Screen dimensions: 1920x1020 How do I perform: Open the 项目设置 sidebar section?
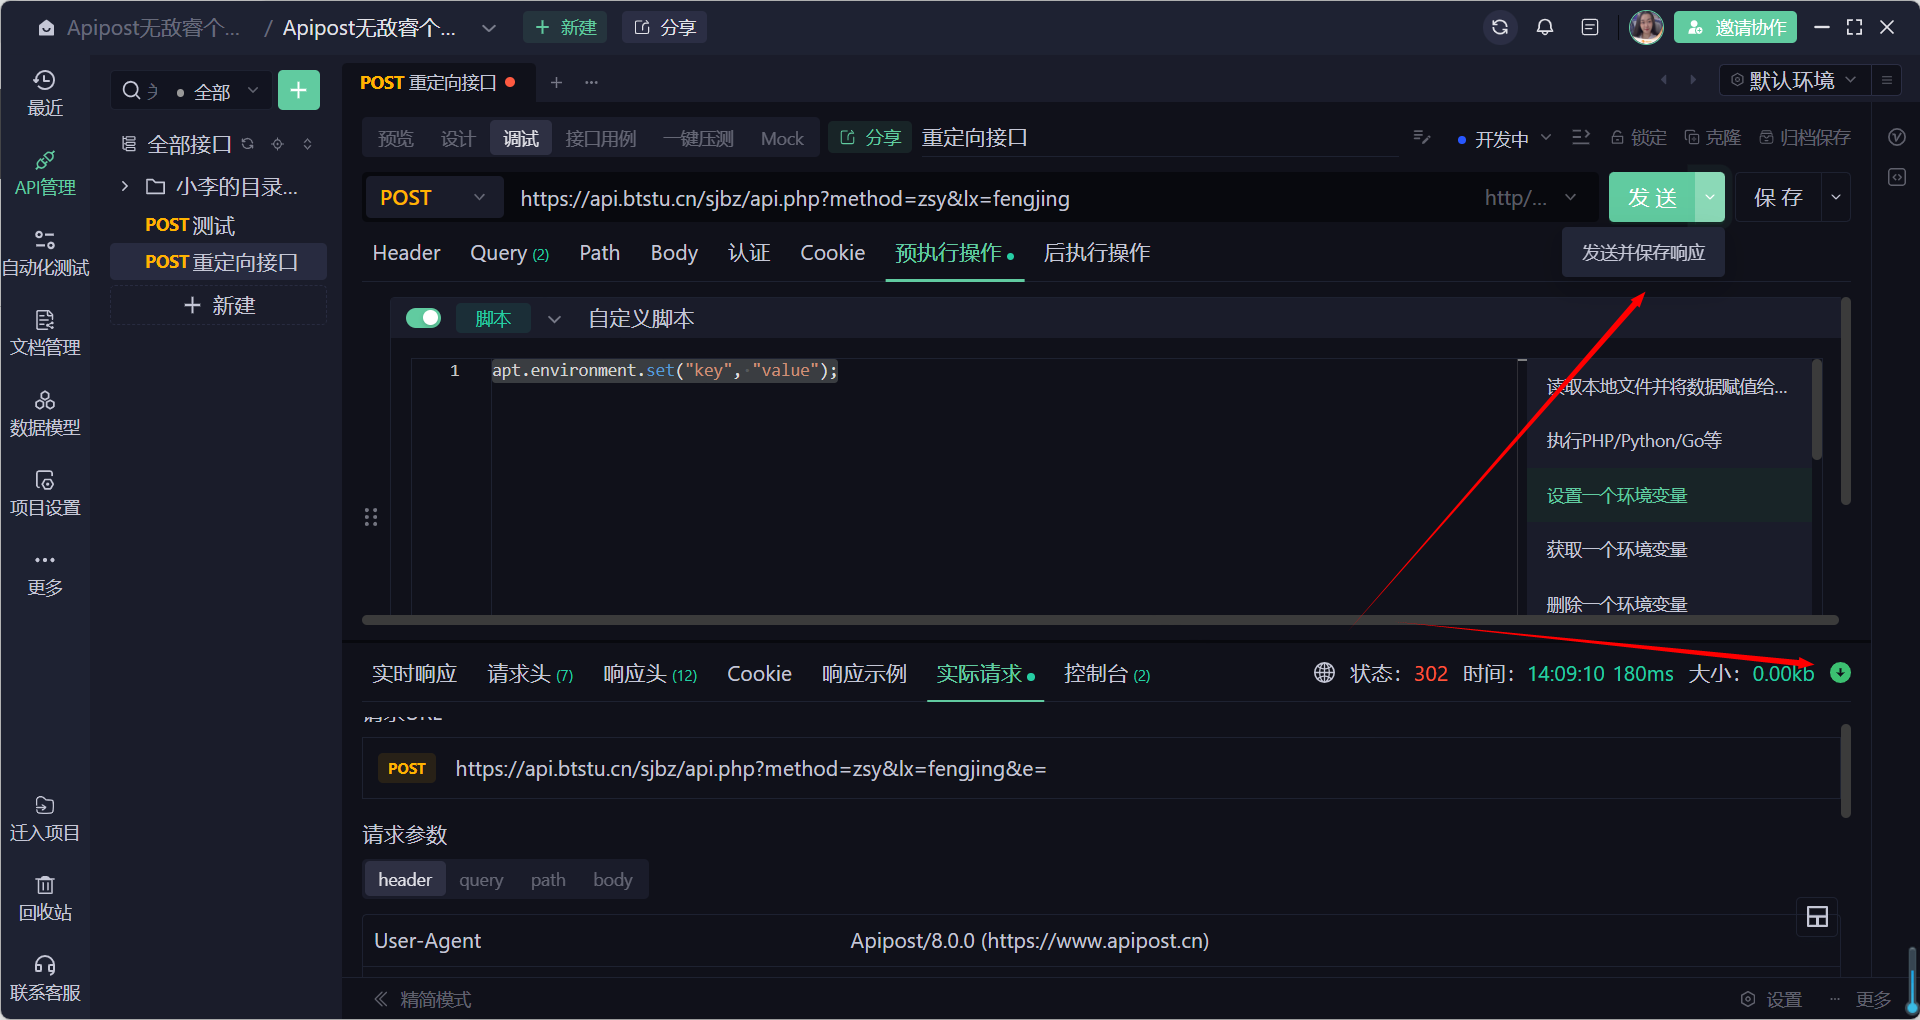click(45, 493)
